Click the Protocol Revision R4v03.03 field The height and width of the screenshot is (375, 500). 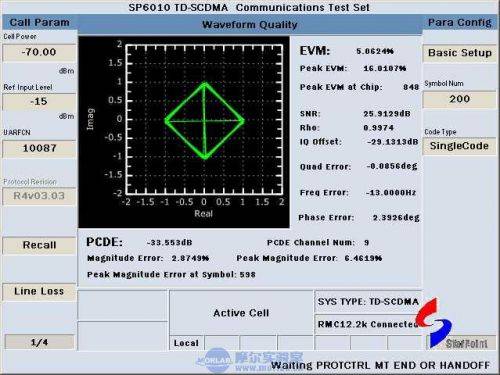(39, 196)
